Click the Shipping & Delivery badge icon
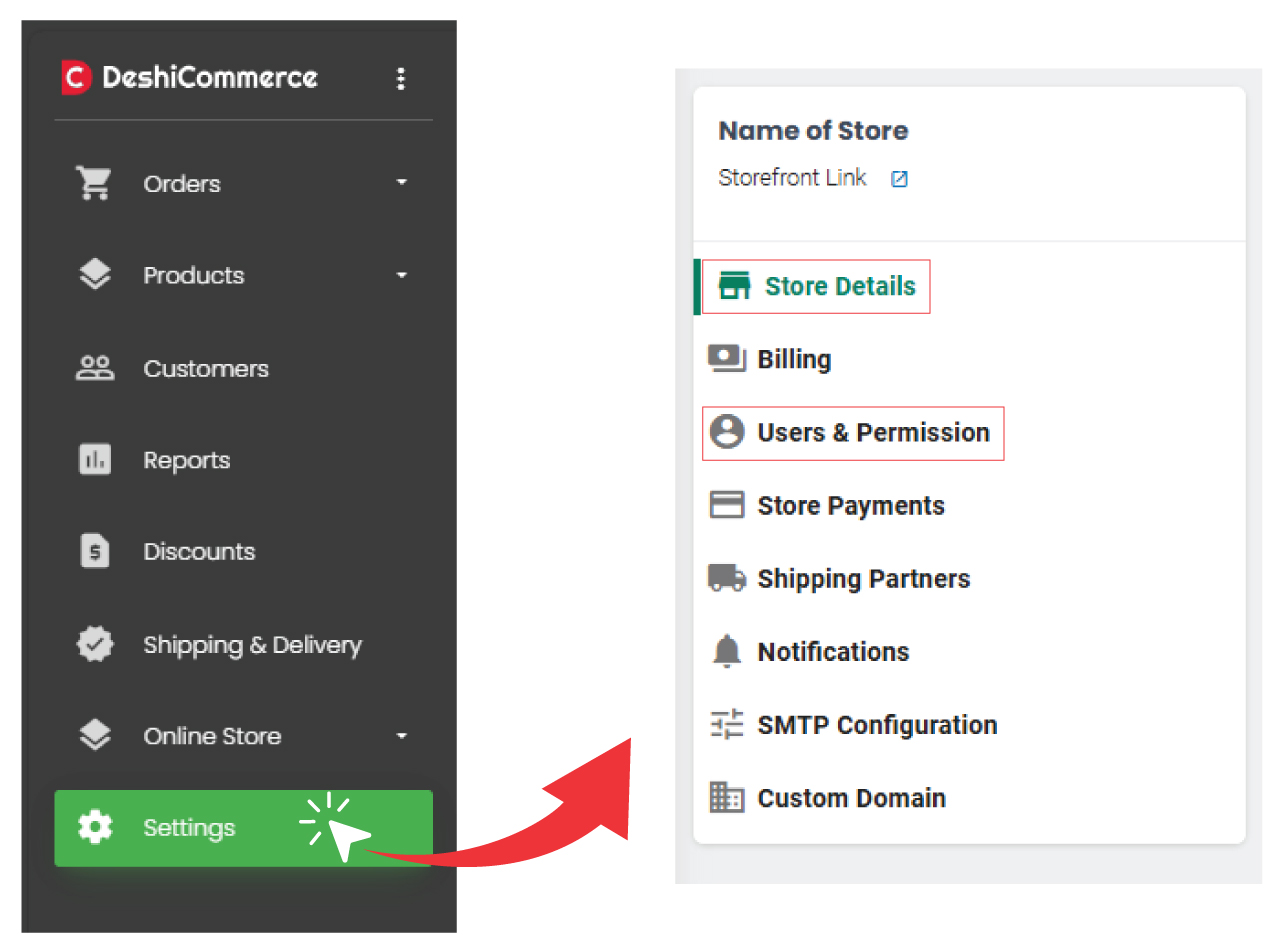Image resolution: width=1280 pixels, height=952 pixels. pos(95,644)
